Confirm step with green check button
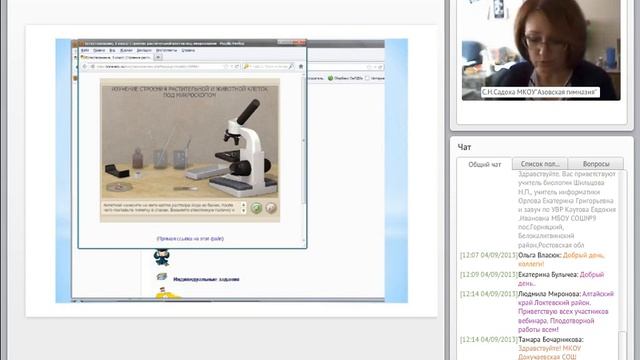The height and width of the screenshot is (360, 640). click(256, 208)
